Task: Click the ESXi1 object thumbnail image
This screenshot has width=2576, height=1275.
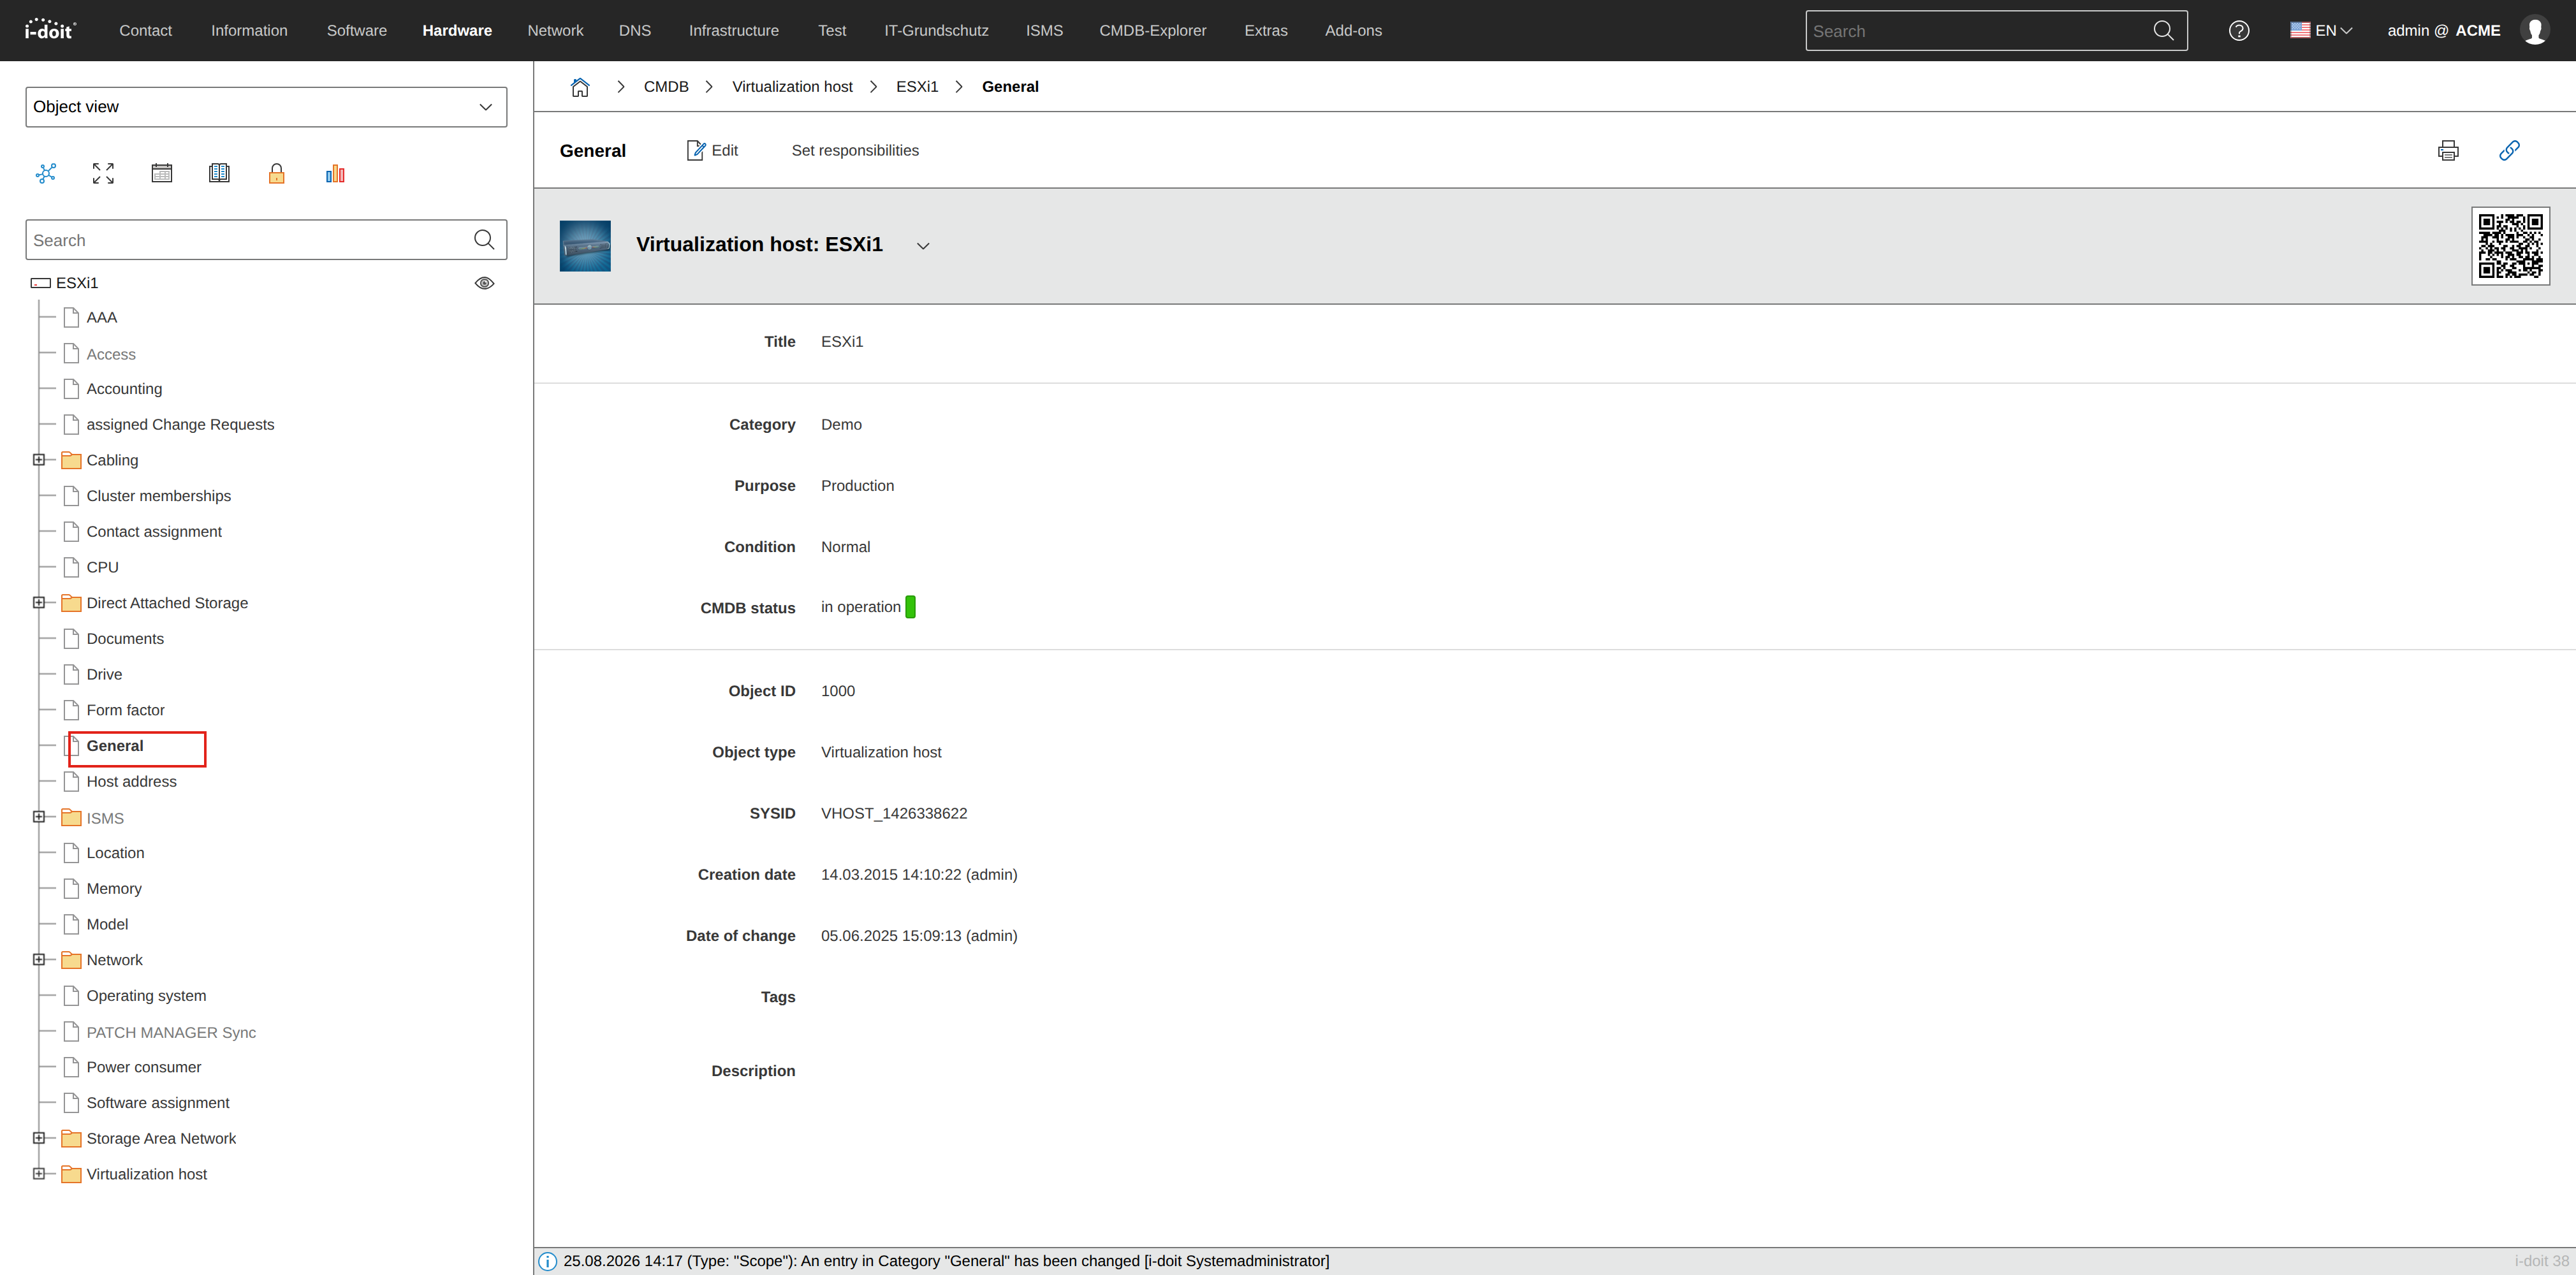Action: pyautogui.click(x=585, y=246)
